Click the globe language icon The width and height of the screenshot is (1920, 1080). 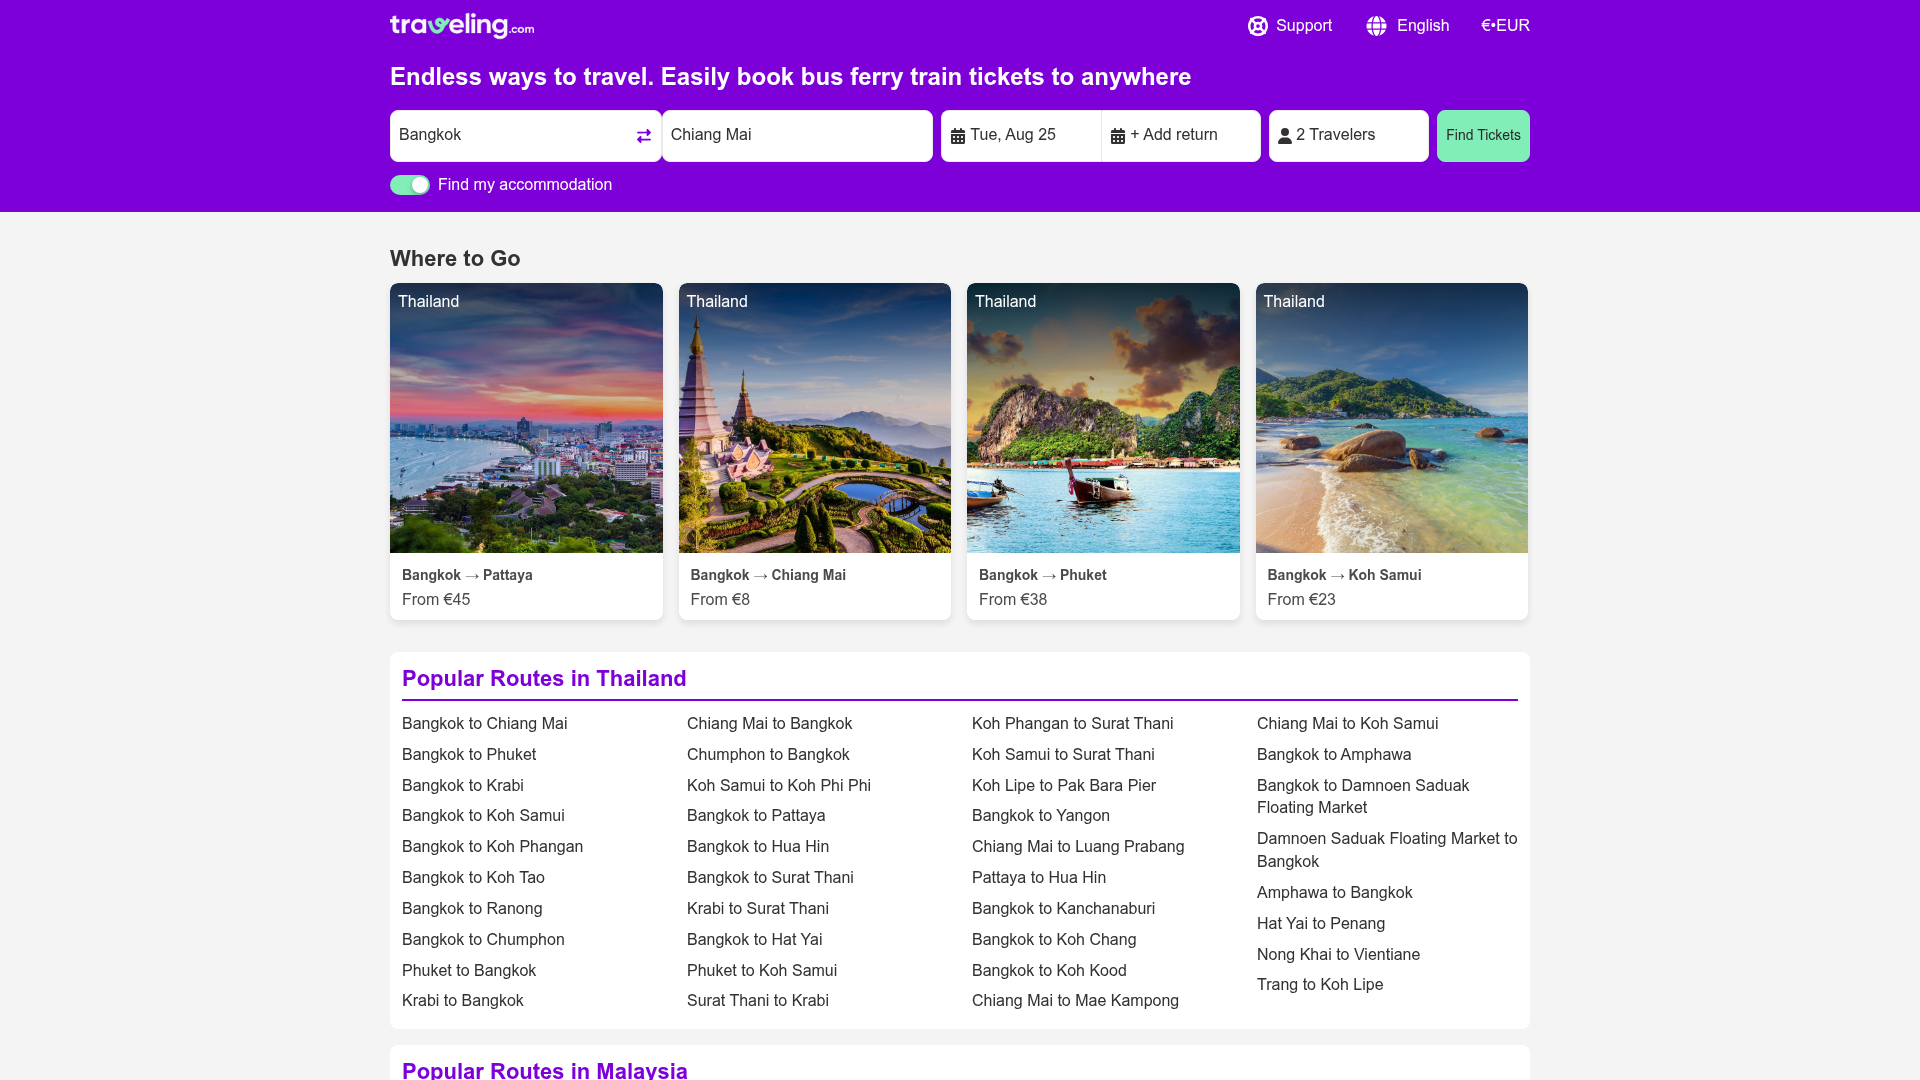(x=1377, y=26)
